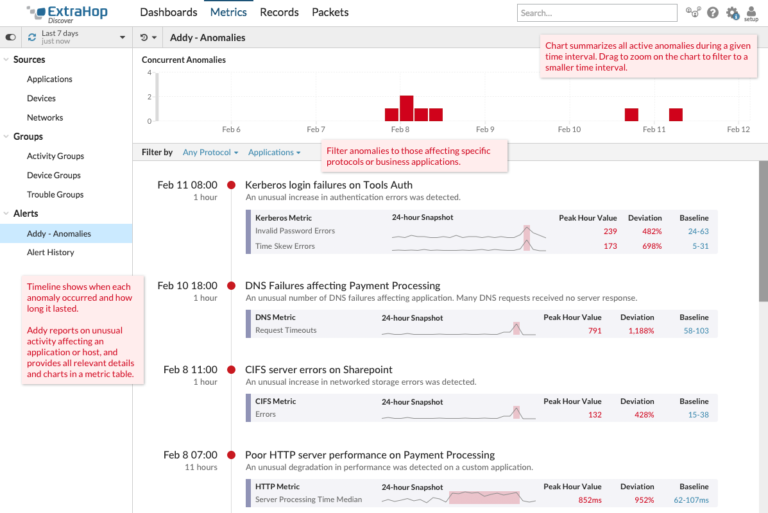768x513 pixels.
Task: Click the baseline value 24-63
Action: [x=698, y=231]
